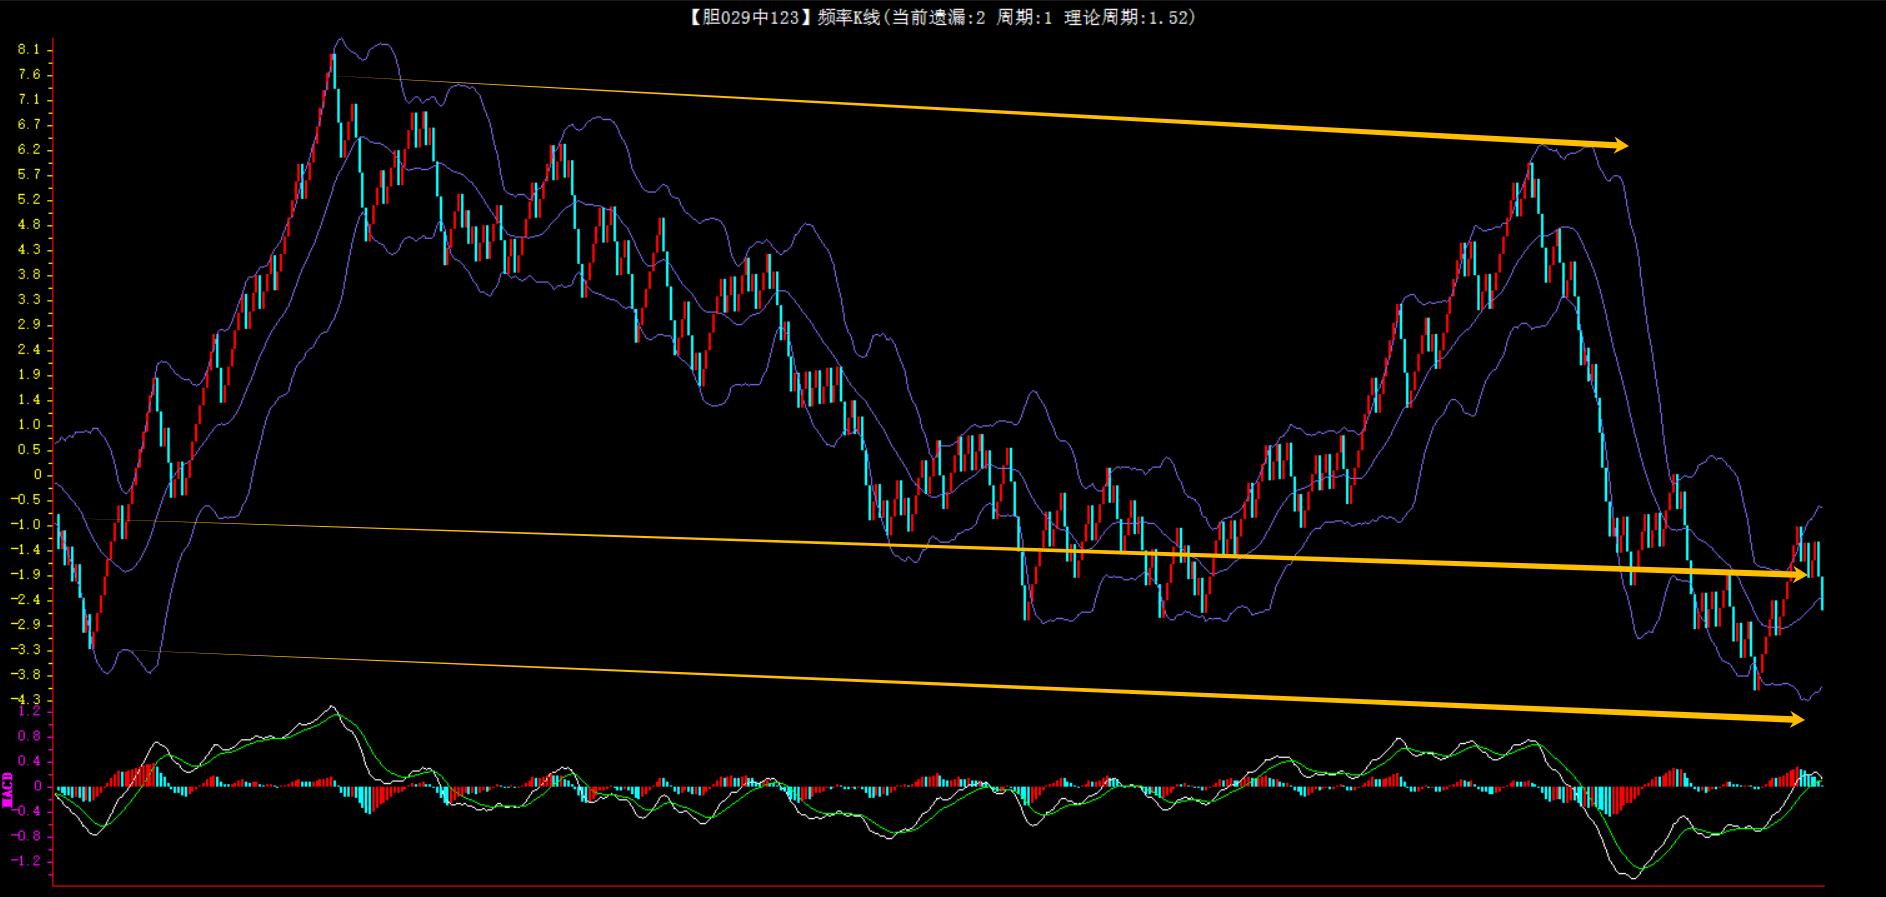The width and height of the screenshot is (1886, 897).
Task: Click the chart title 频率K线 text
Action: (x=848, y=17)
